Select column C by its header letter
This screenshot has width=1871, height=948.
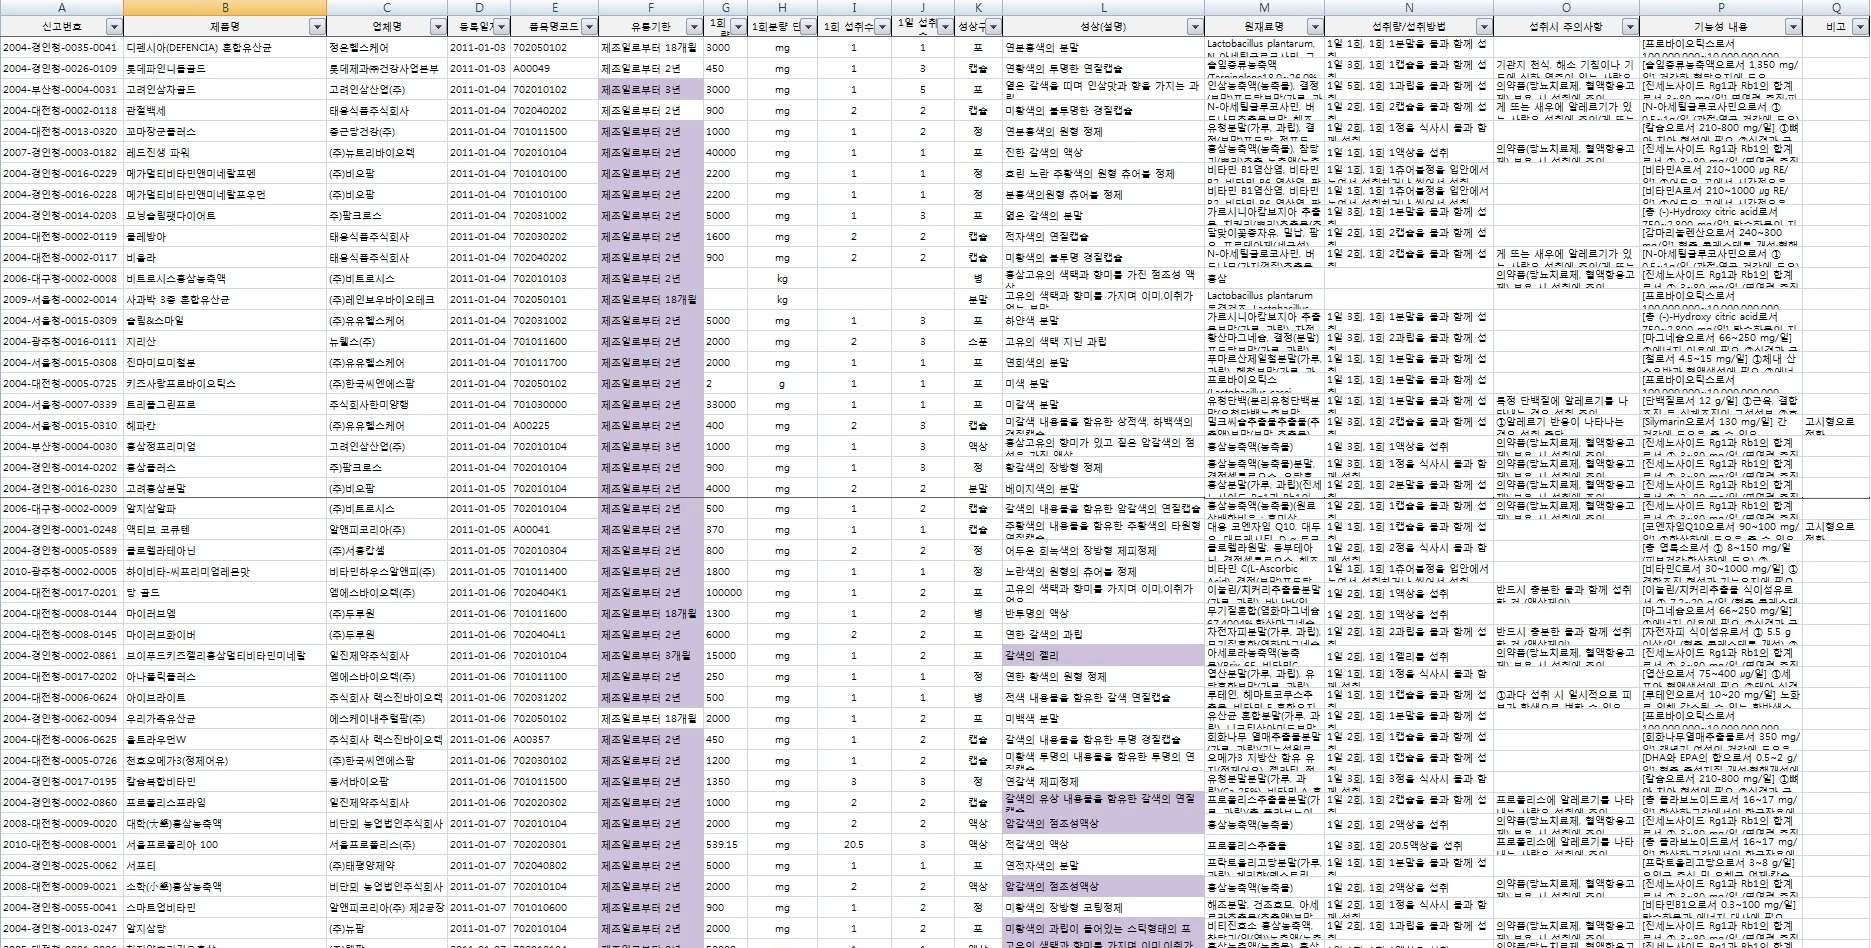(387, 8)
